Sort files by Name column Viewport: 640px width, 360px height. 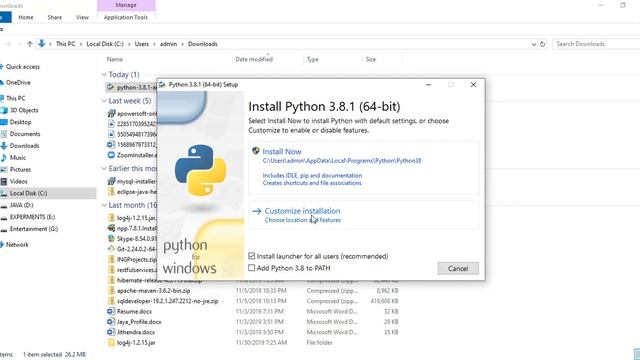115,60
